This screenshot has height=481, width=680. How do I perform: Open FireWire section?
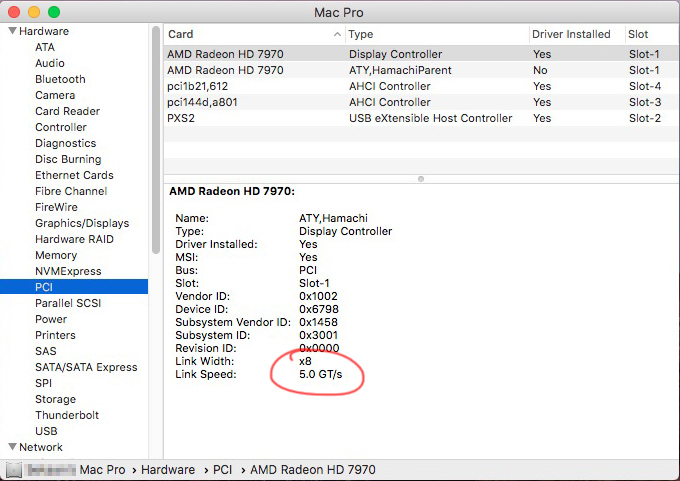coord(56,207)
